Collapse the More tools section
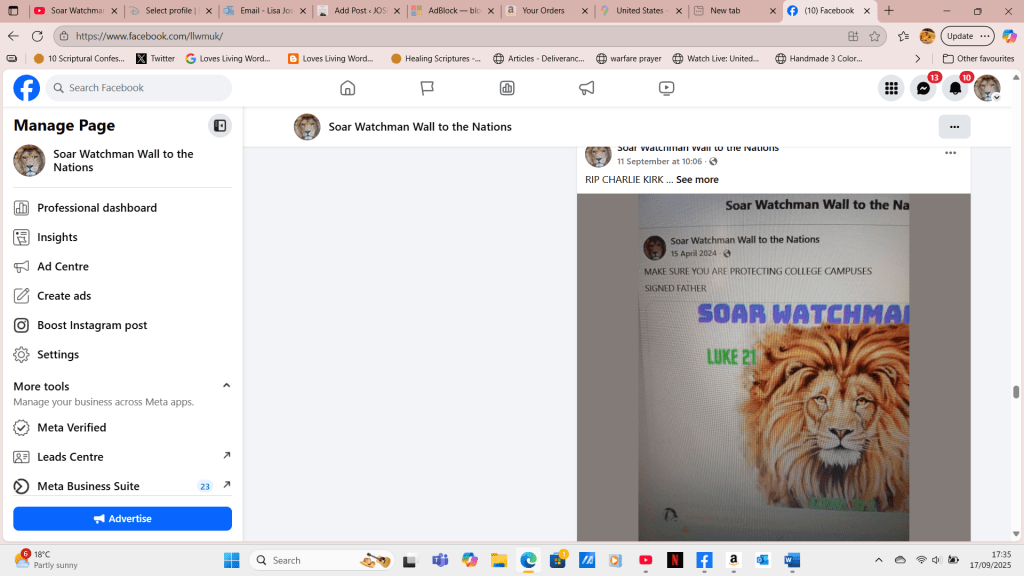1024x576 pixels. pos(226,386)
